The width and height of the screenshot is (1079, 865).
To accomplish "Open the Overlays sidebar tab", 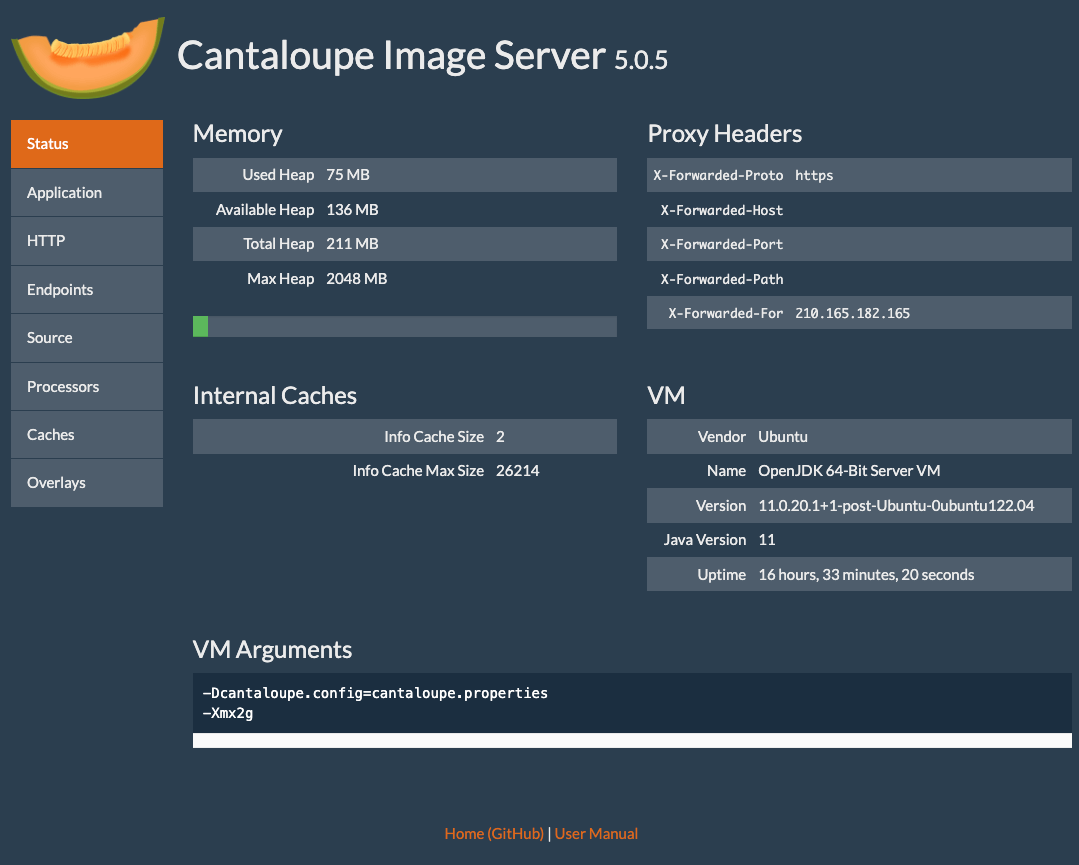I will click(87, 483).
